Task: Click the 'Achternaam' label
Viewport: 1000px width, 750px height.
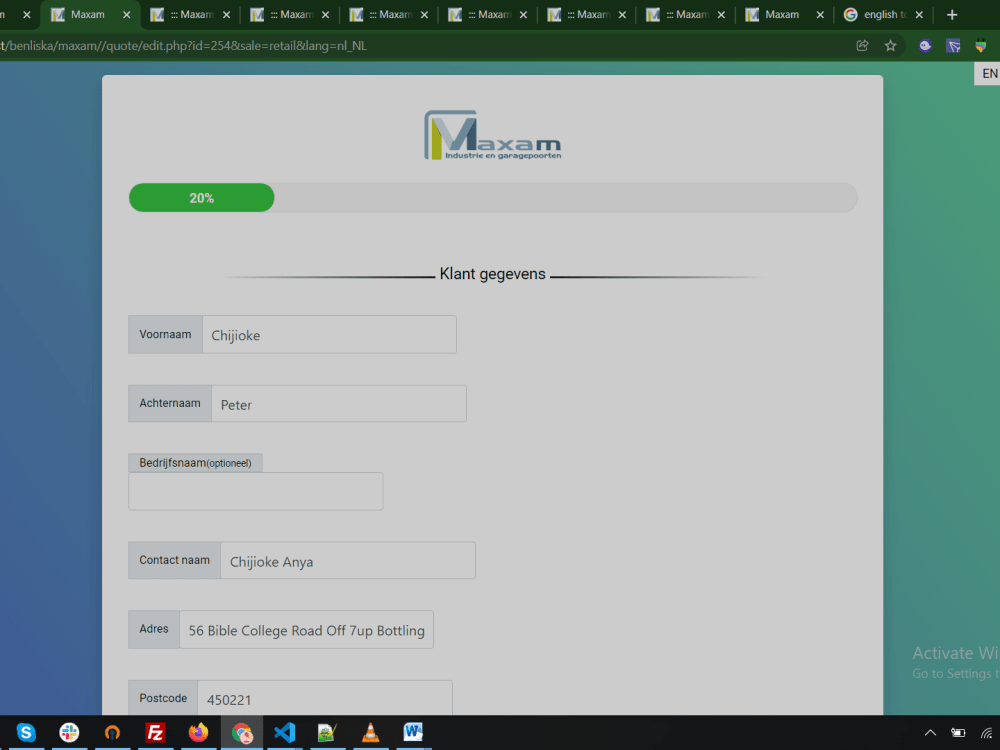Action: [x=170, y=403]
